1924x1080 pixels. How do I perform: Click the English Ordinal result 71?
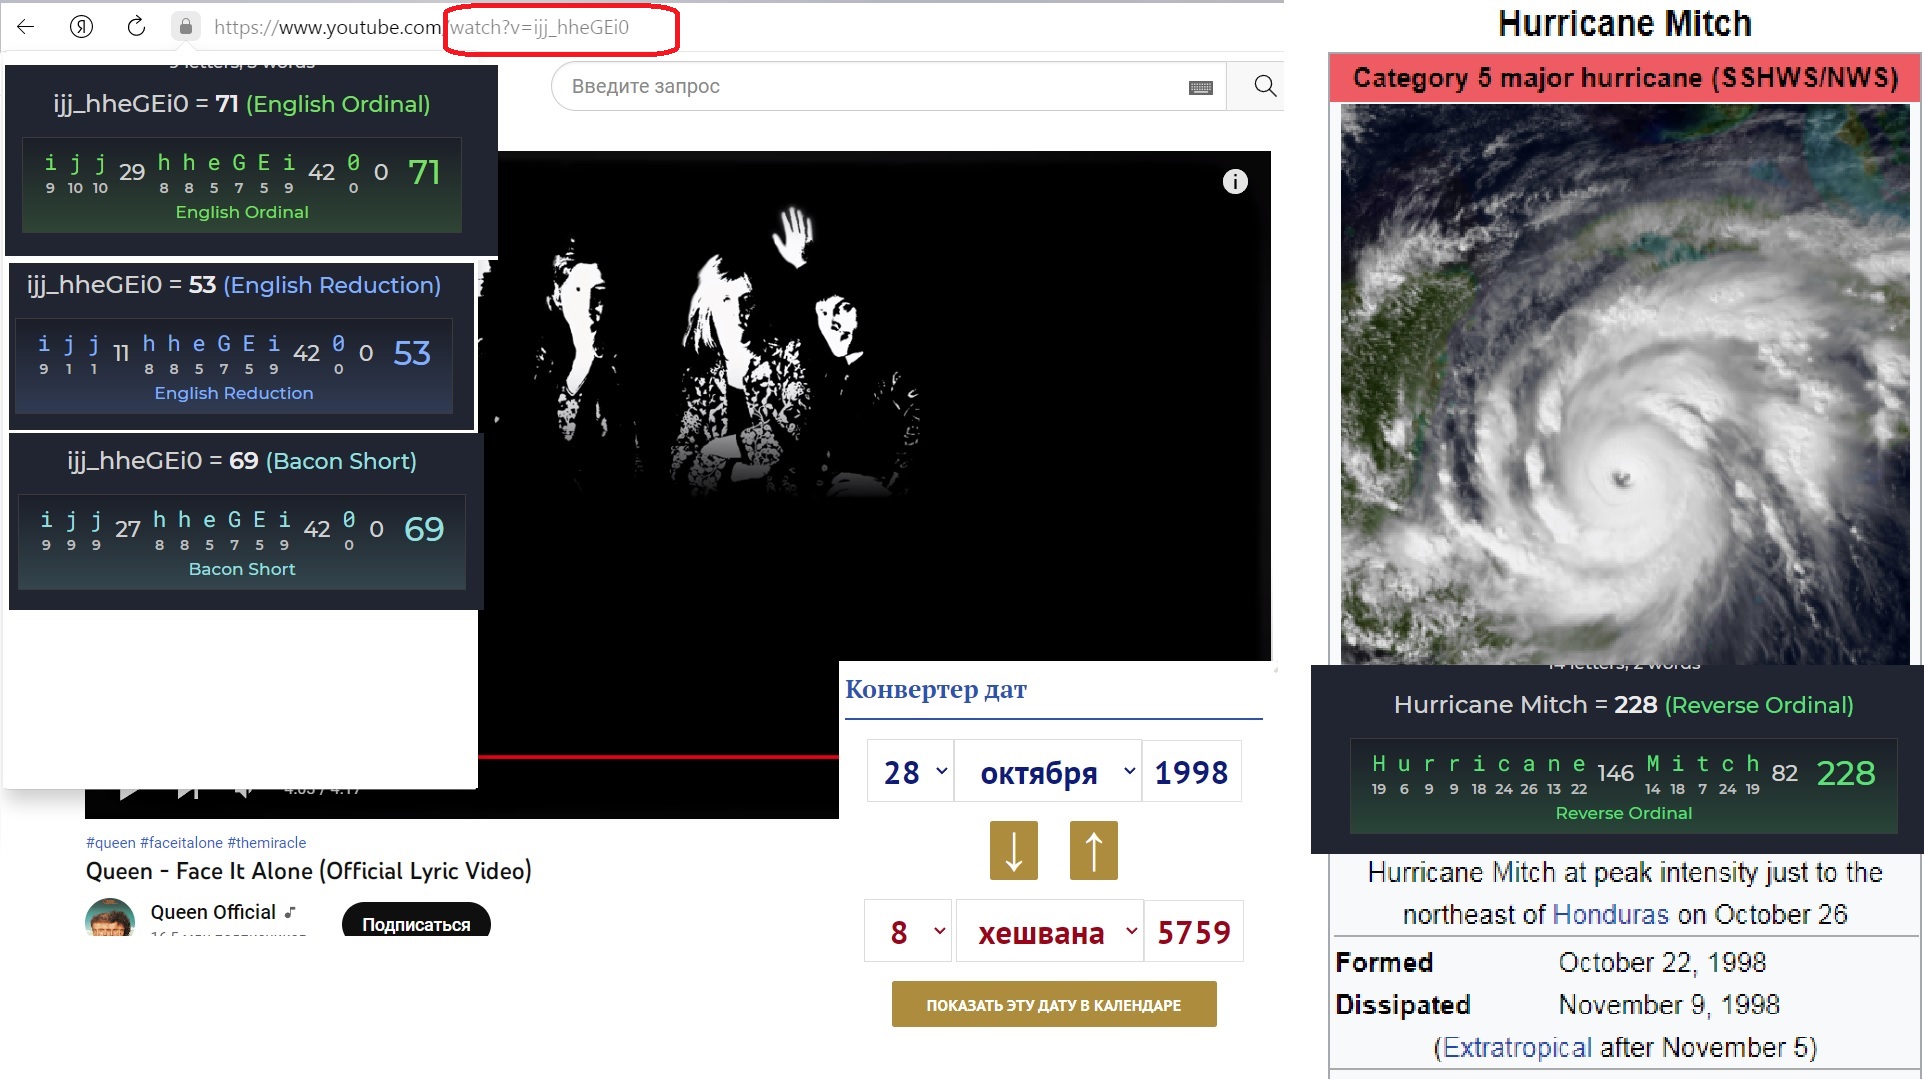[424, 172]
